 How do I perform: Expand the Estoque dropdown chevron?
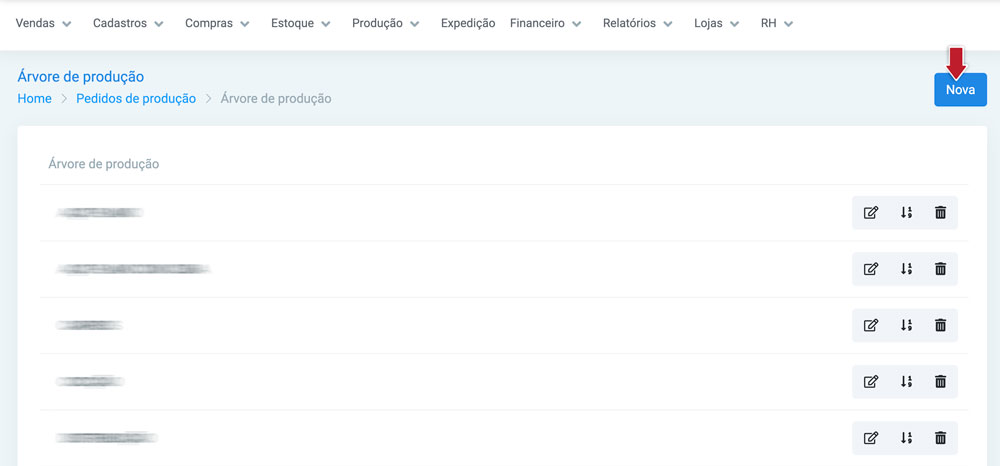[326, 24]
